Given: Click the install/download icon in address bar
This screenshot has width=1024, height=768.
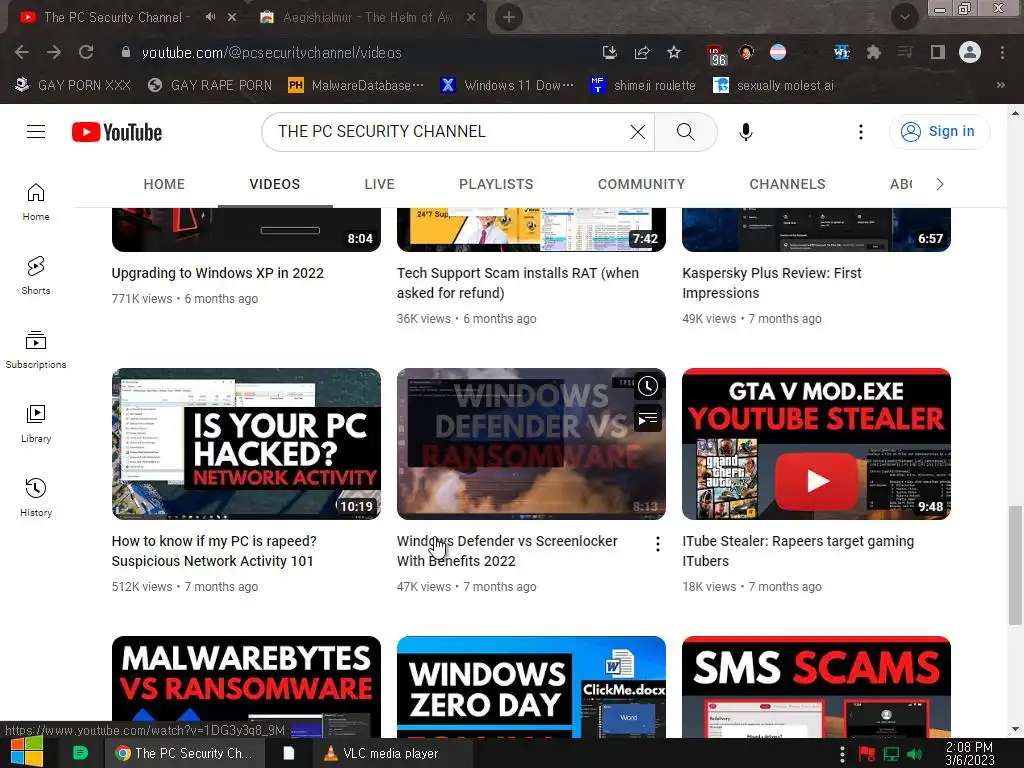Looking at the screenshot, I should pyautogui.click(x=609, y=52).
